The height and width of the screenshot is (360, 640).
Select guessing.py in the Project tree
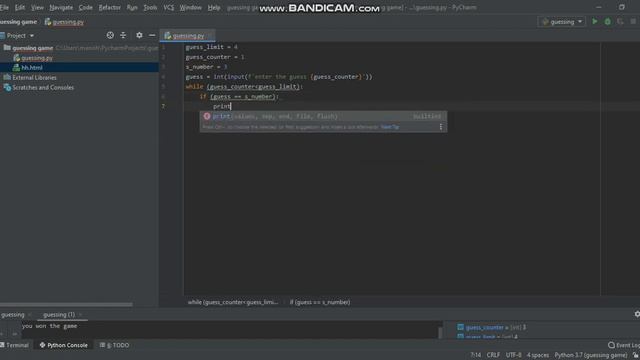(x=37, y=58)
